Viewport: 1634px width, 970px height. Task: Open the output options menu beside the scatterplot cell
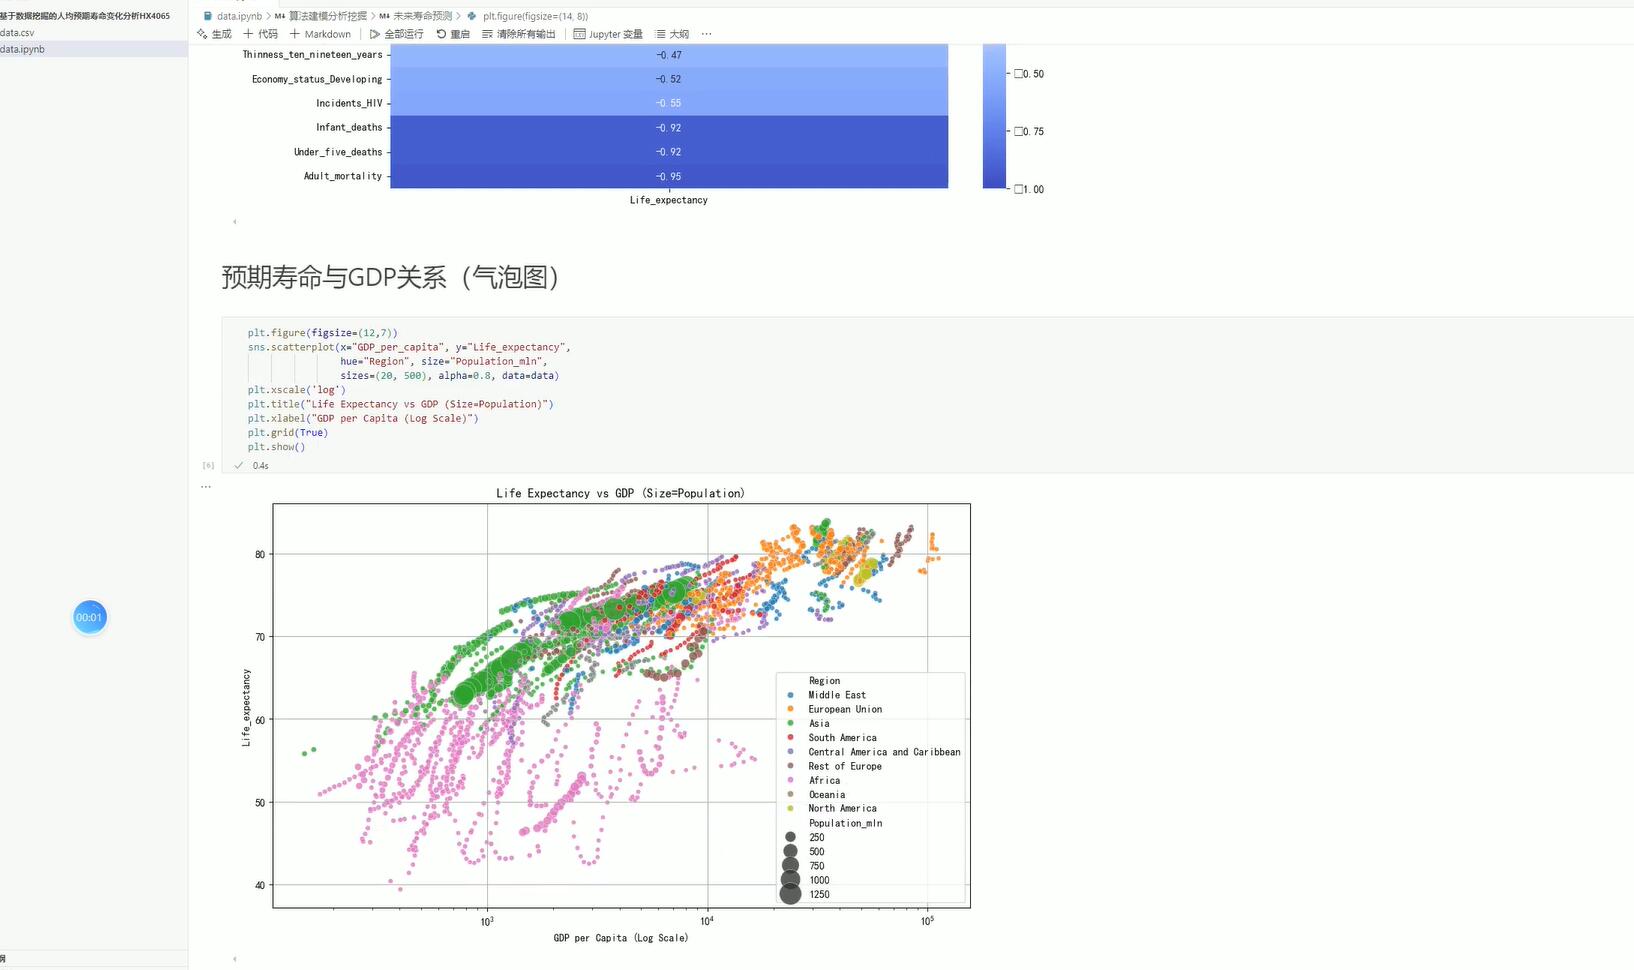pyautogui.click(x=206, y=486)
